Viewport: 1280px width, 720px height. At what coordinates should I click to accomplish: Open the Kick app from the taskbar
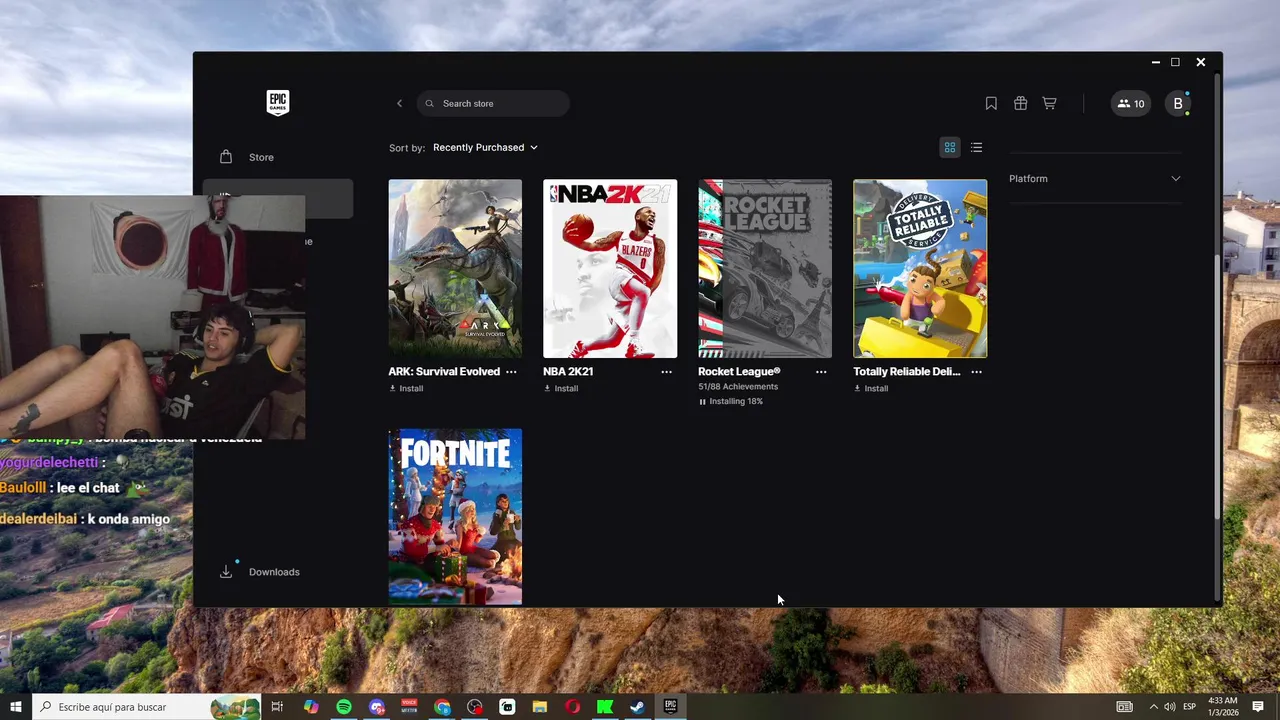click(605, 707)
